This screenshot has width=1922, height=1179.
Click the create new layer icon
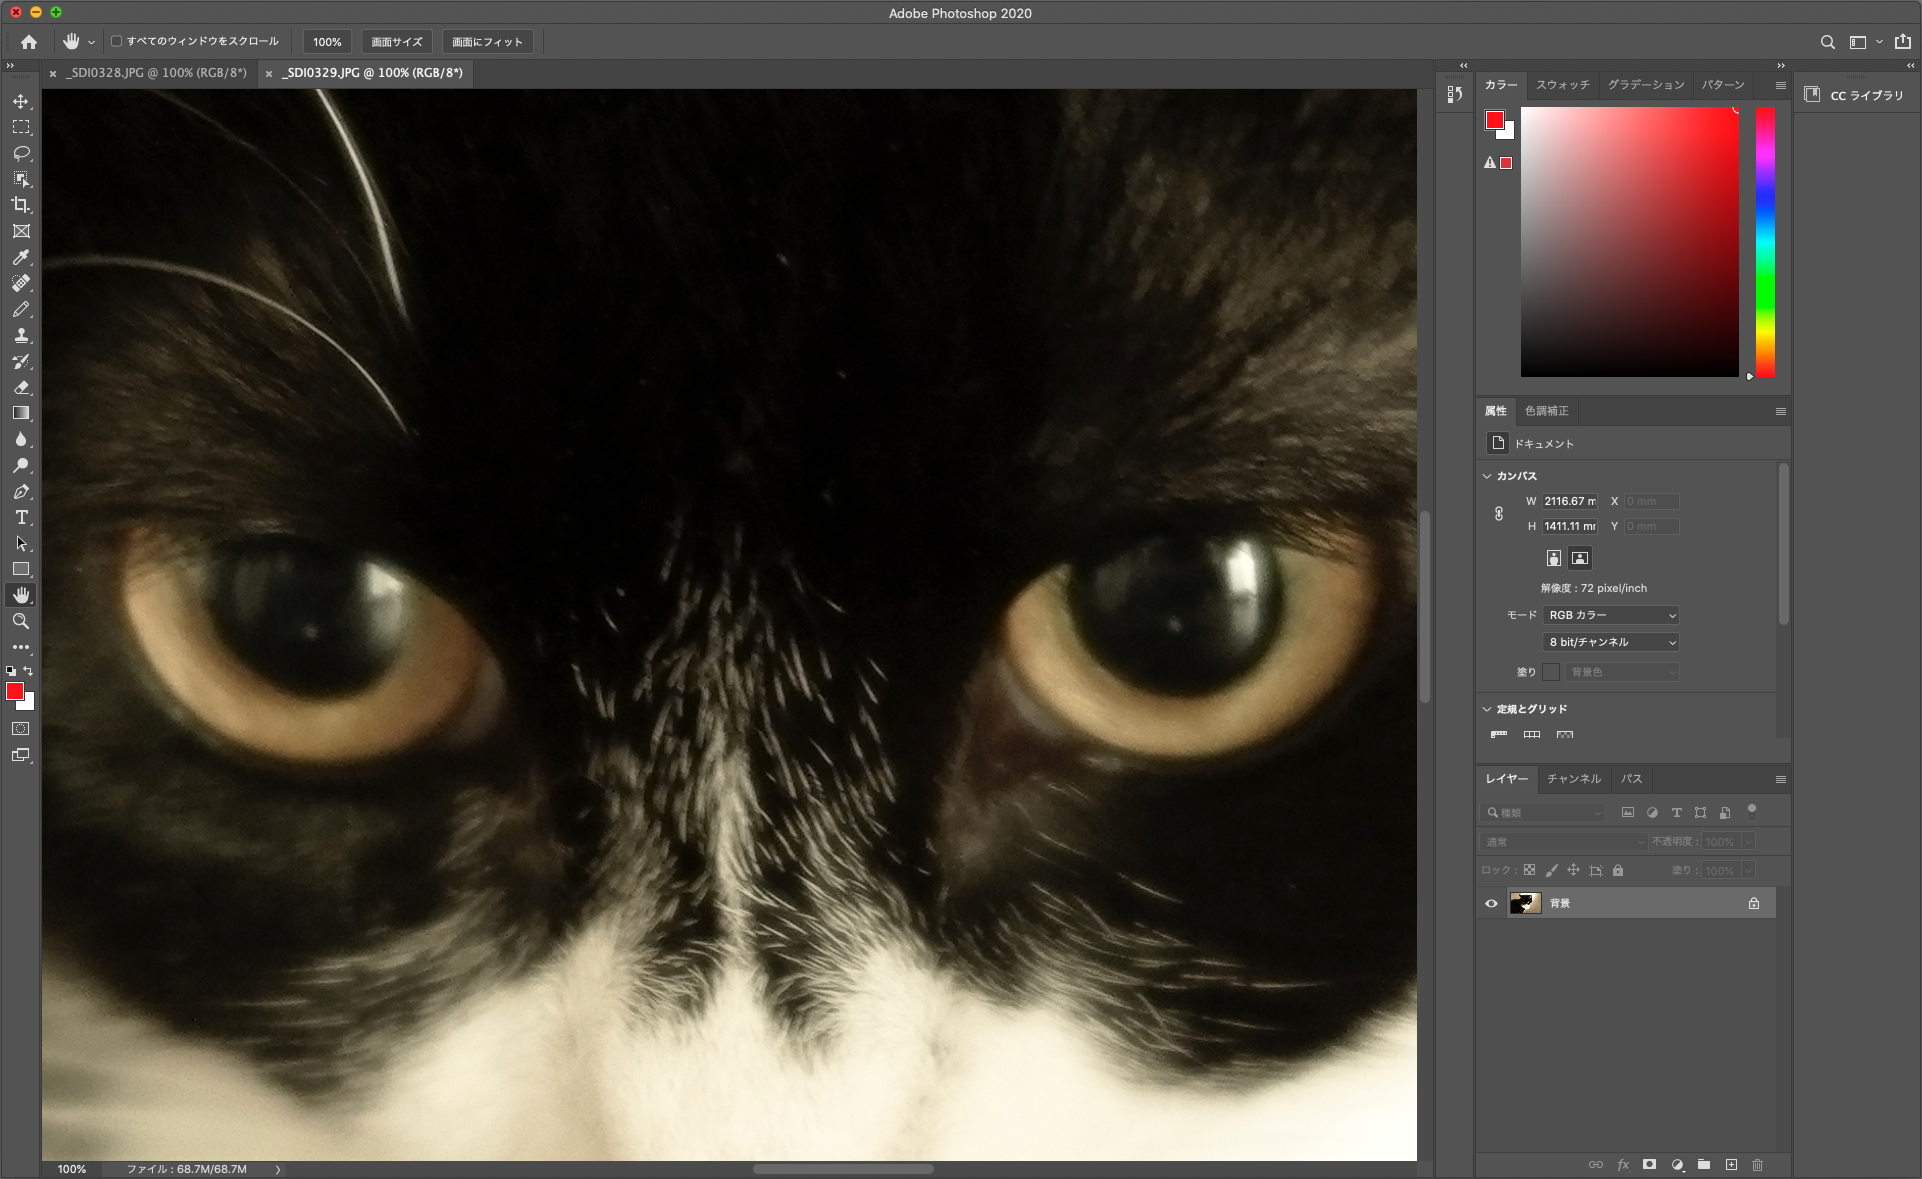pos(1731,1164)
